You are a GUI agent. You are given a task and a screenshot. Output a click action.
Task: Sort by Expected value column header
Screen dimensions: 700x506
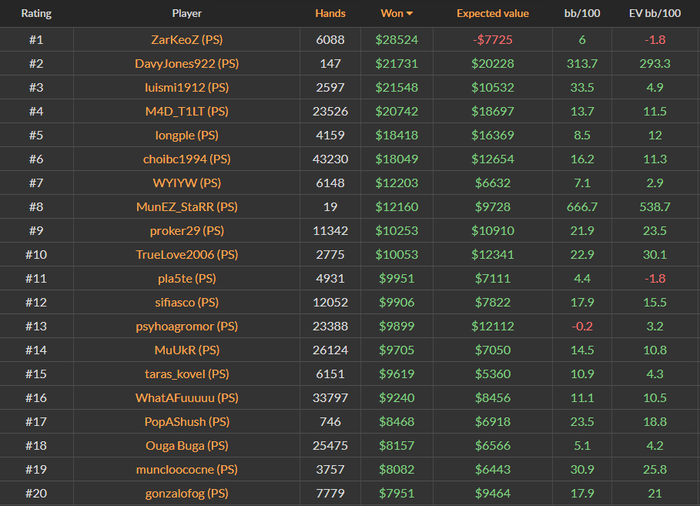click(x=491, y=15)
